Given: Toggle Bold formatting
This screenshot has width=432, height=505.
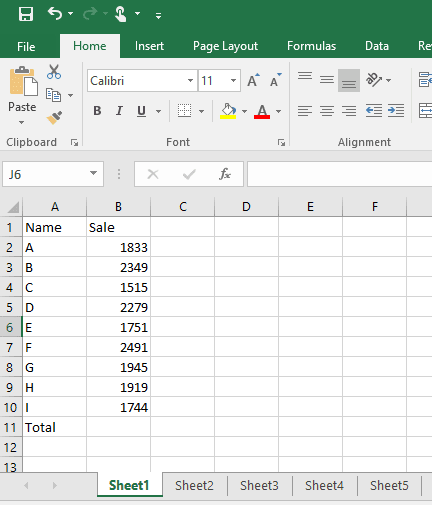Looking at the screenshot, I should [97, 111].
